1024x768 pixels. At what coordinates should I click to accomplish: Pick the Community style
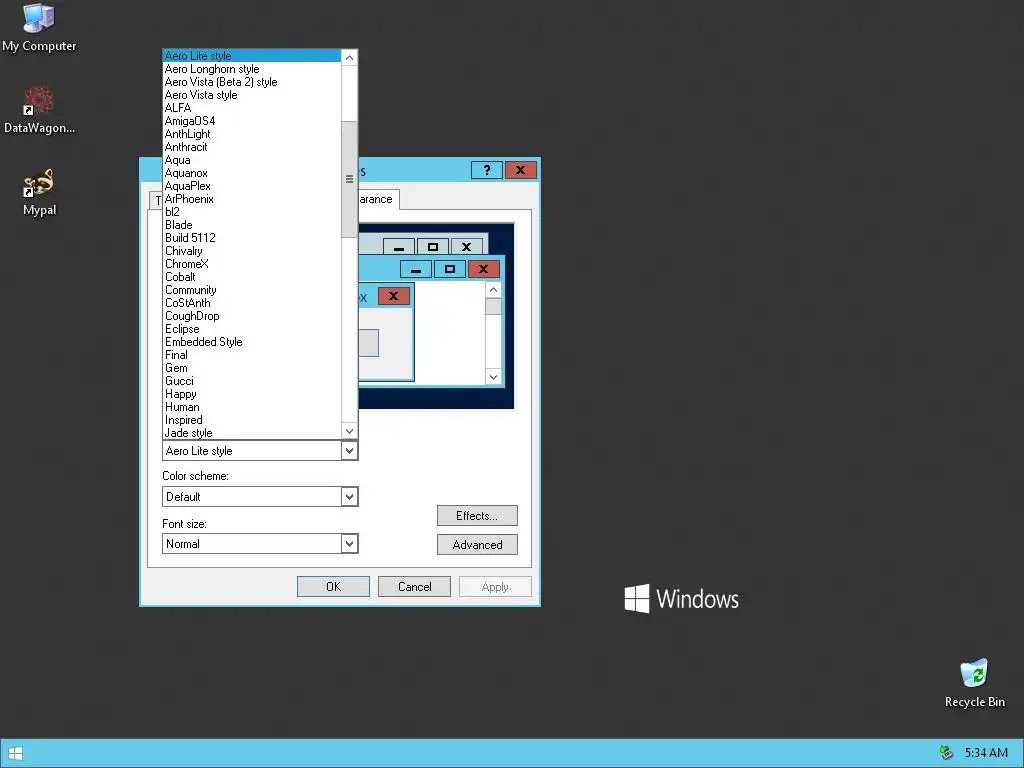coord(251,291)
